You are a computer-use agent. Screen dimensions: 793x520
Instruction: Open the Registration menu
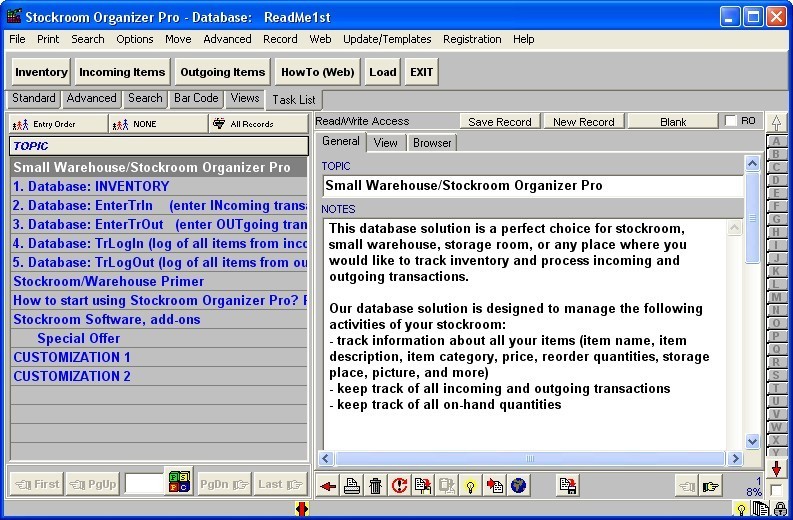472,39
